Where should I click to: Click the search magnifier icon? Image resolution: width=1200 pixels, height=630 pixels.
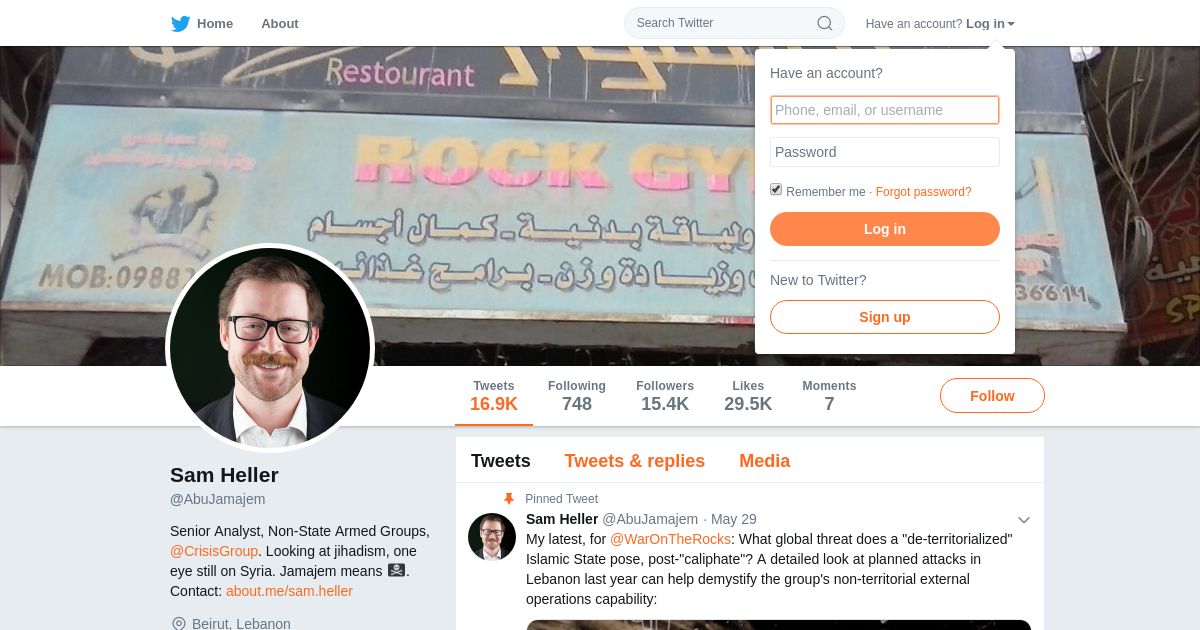pyautogui.click(x=825, y=23)
